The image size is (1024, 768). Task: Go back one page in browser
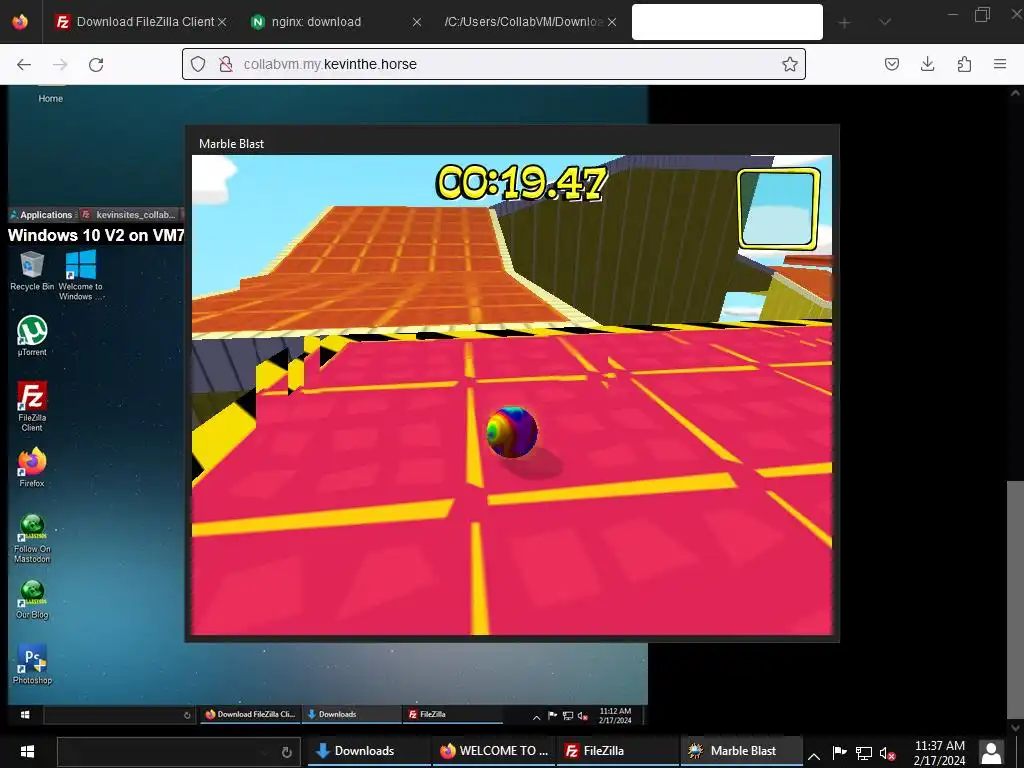point(24,64)
